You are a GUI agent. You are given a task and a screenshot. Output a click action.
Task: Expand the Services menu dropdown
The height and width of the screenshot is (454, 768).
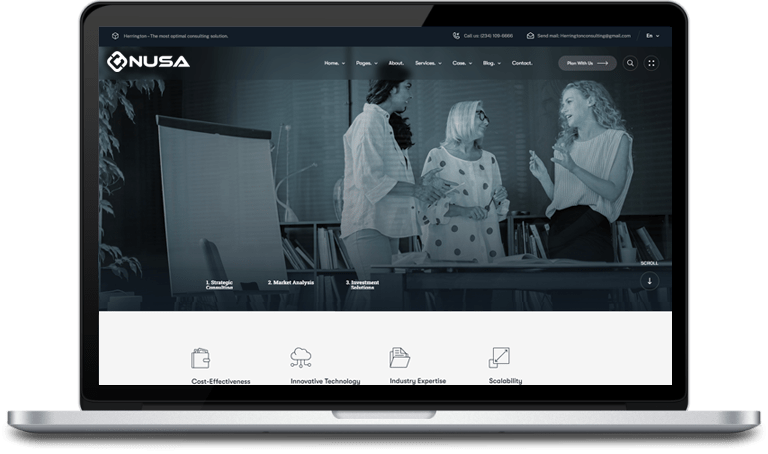click(x=429, y=63)
